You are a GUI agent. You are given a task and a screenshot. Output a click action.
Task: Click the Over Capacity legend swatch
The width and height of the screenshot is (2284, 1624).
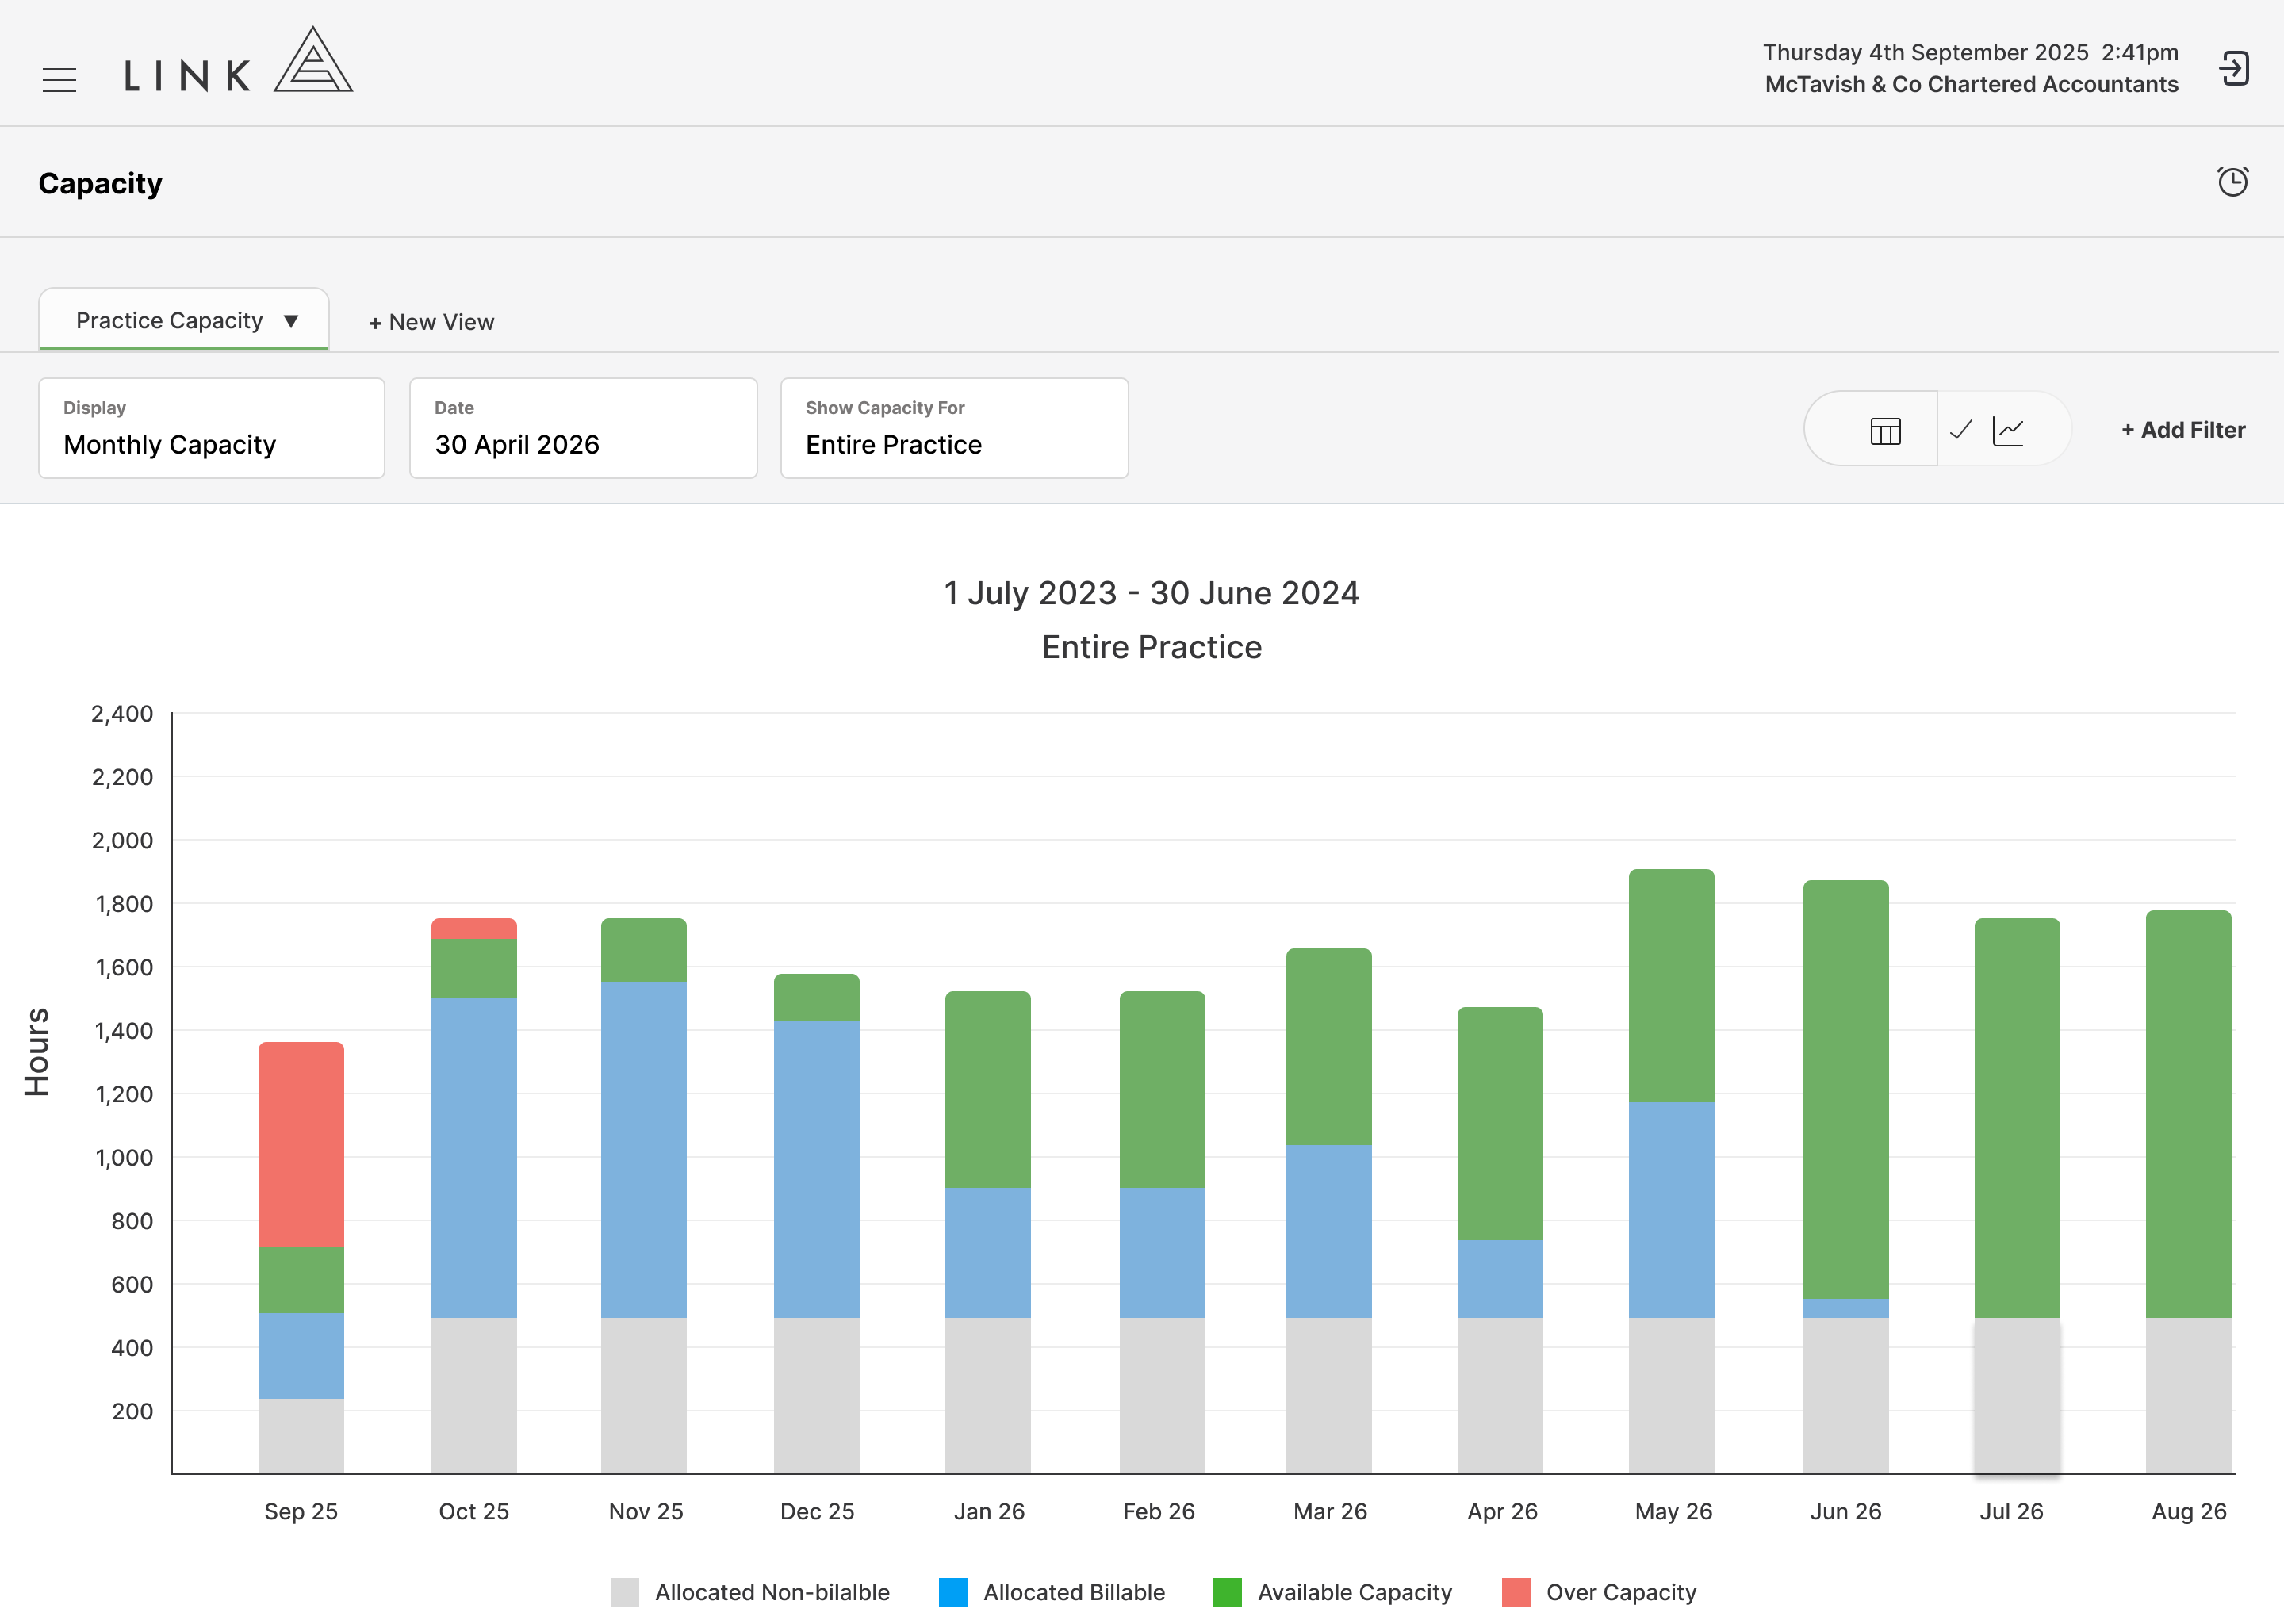pyautogui.click(x=1516, y=1592)
